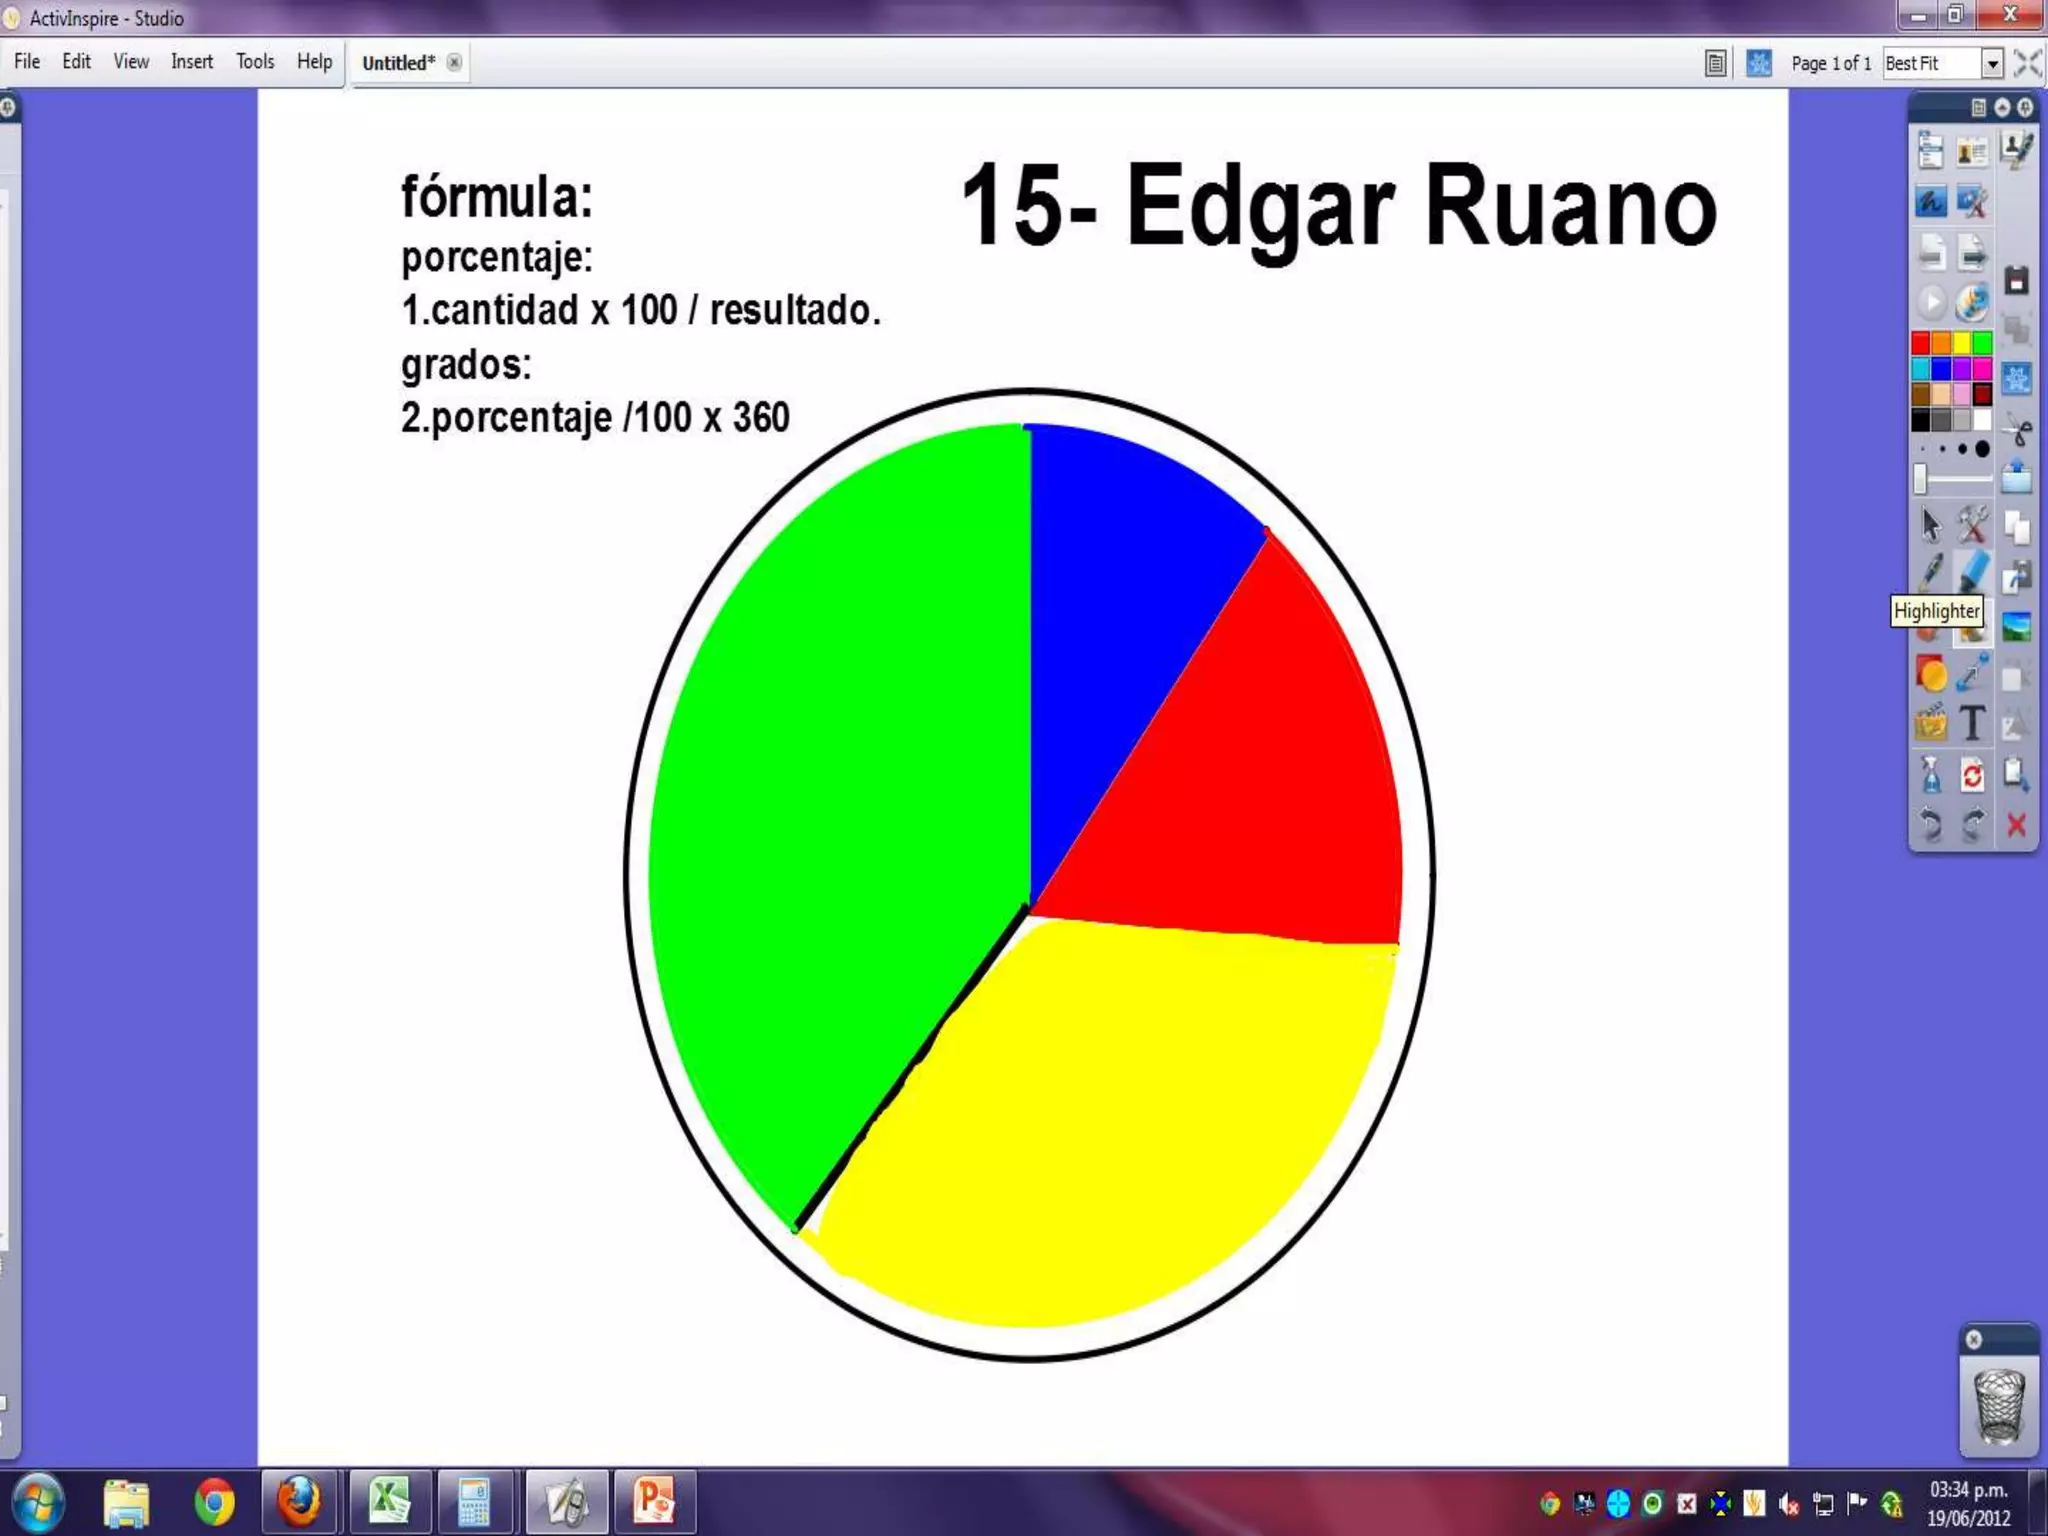The image size is (2048, 1536).
Task: Activate the Select arrow cursor tool
Action: coord(1930,524)
